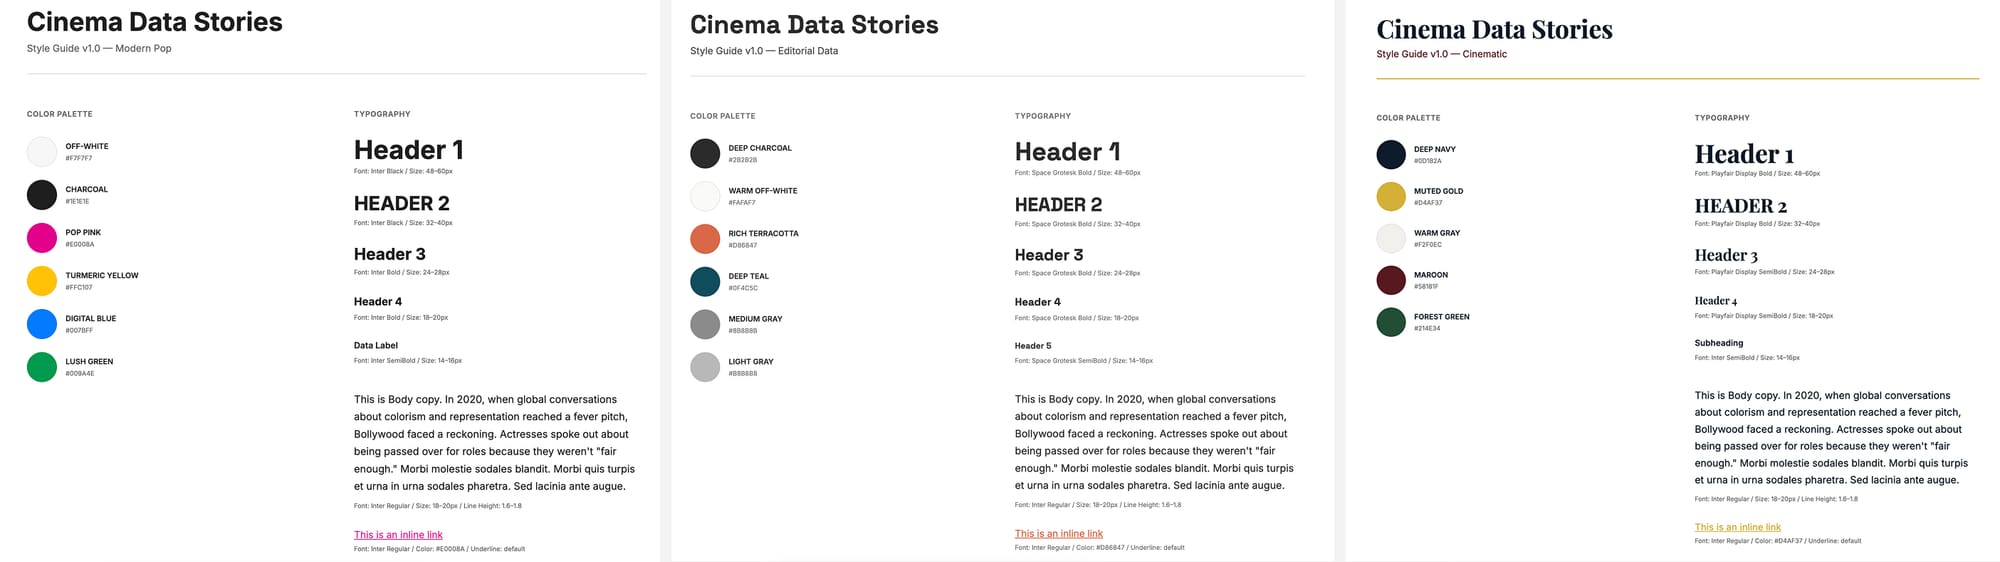Choose the Deep Teal color circle
This screenshot has width=2000, height=562.
[x=705, y=282]
